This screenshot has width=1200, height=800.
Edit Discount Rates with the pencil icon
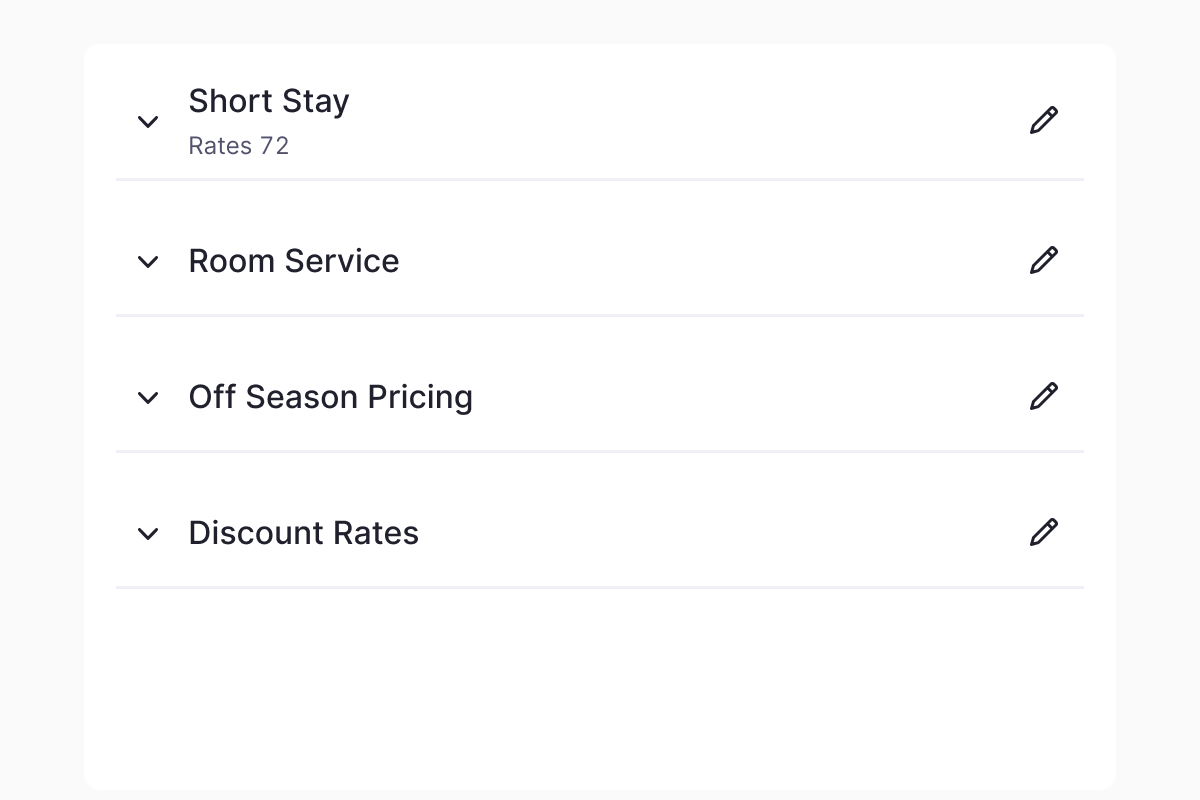click(x=1043, y=533)
